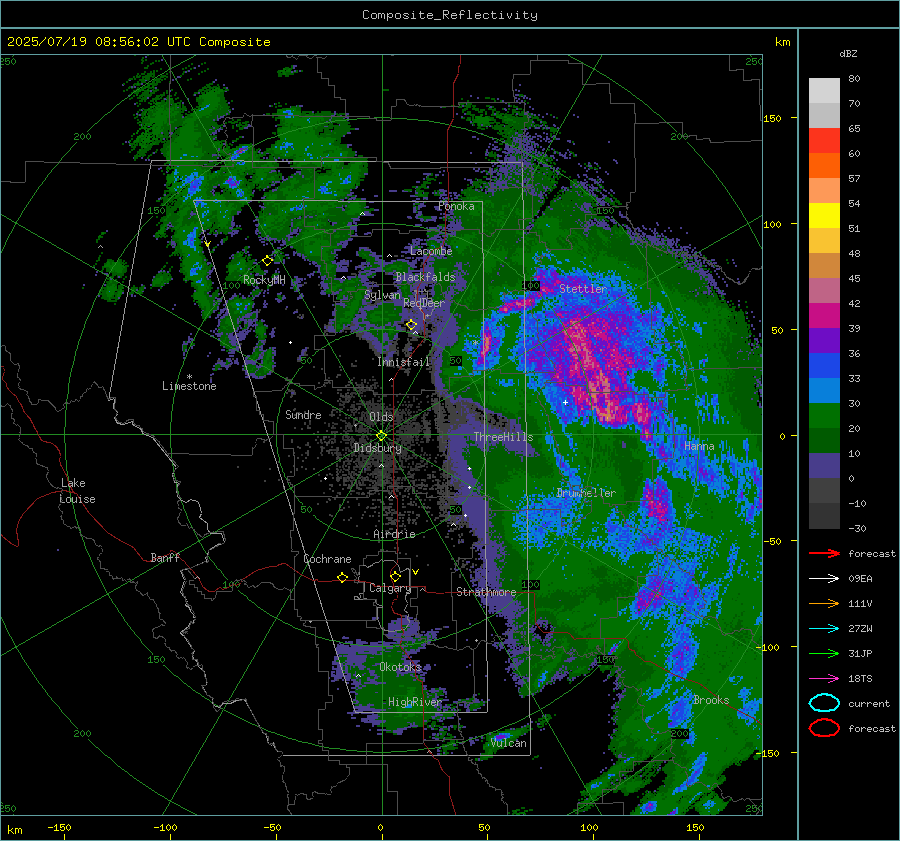Select the bright yellow swatch between 54 and 51
This screenshot has height=841, width=900.
coord(824,215)
